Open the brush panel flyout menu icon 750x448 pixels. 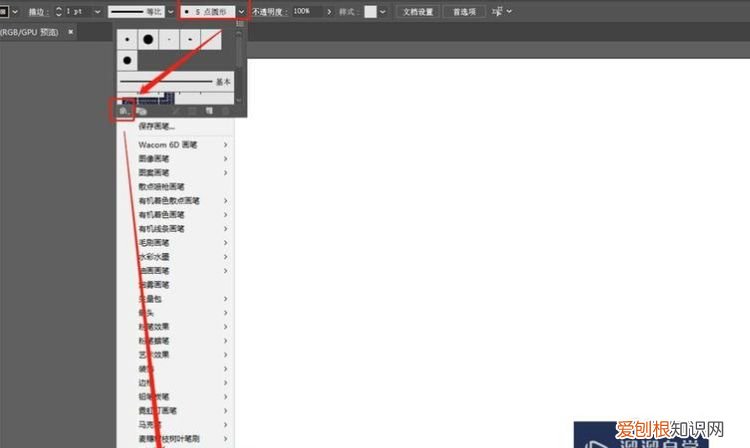tap(240, 23)
